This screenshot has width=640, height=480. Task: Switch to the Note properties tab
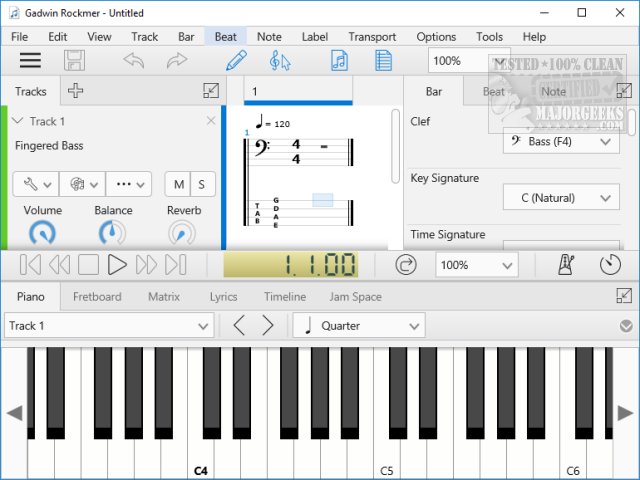[553, 91]
